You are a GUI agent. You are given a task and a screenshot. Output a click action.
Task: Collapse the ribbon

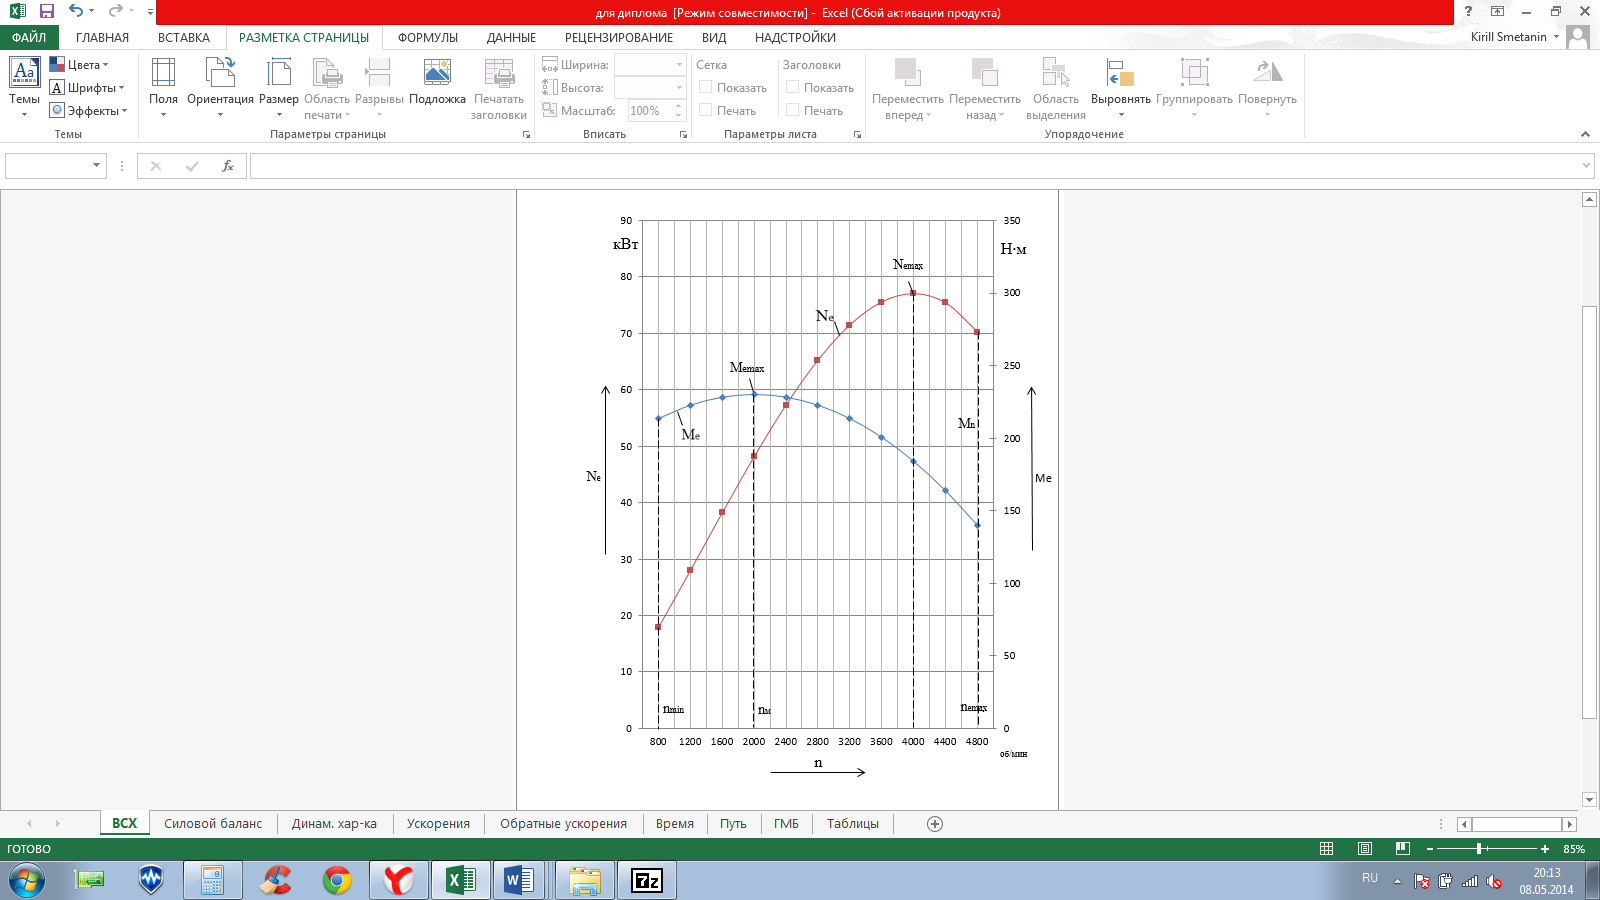coord(1585,134)
